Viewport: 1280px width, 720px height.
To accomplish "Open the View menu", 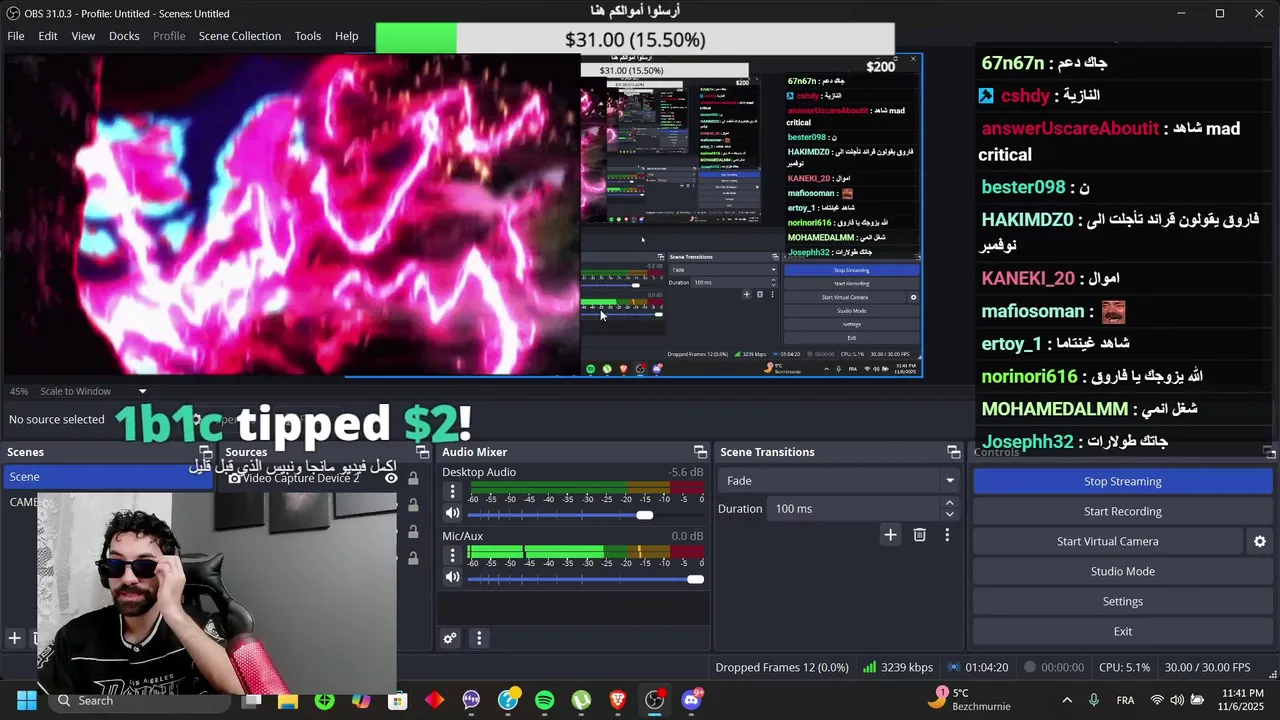I will pyautogui.click(x=83, y=36).
